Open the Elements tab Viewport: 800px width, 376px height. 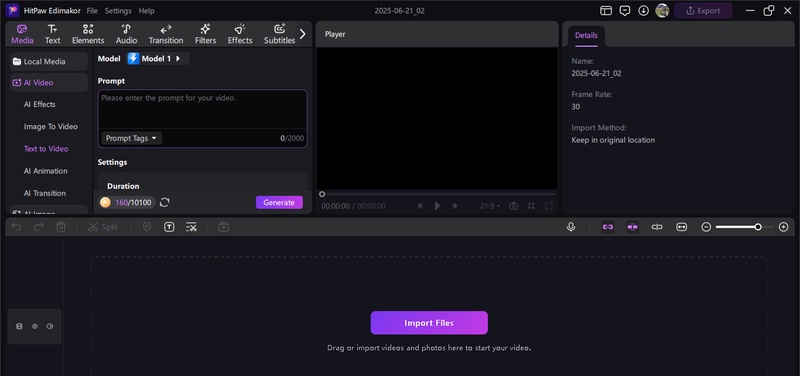point(88,34)
